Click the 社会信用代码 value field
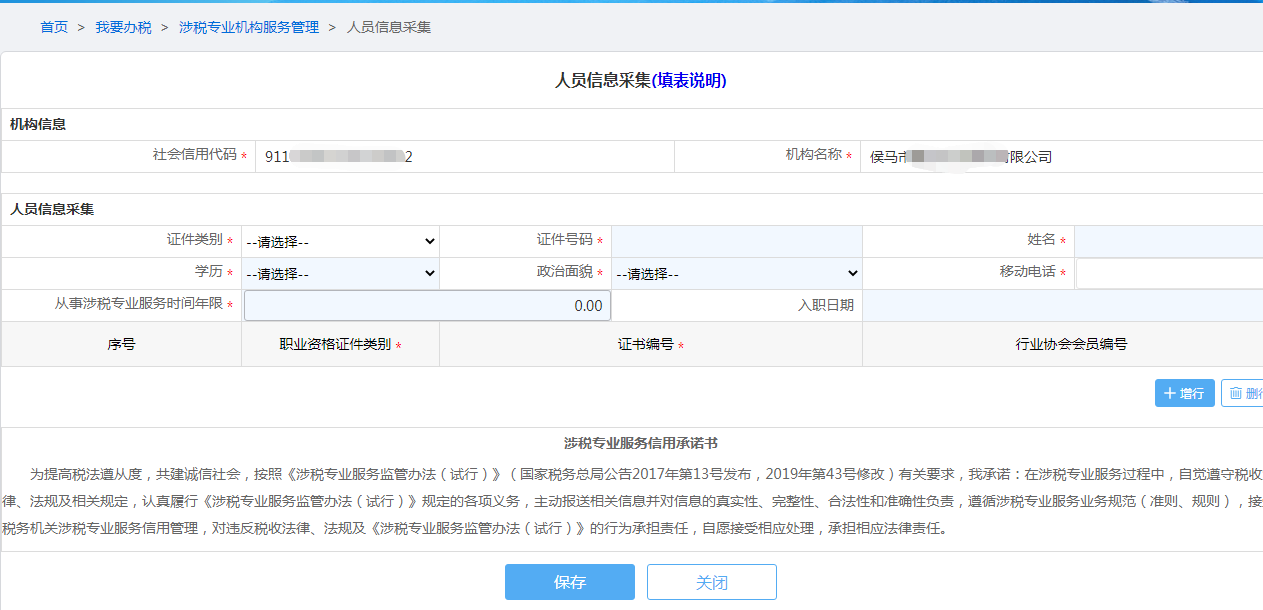 click(465, 157)
